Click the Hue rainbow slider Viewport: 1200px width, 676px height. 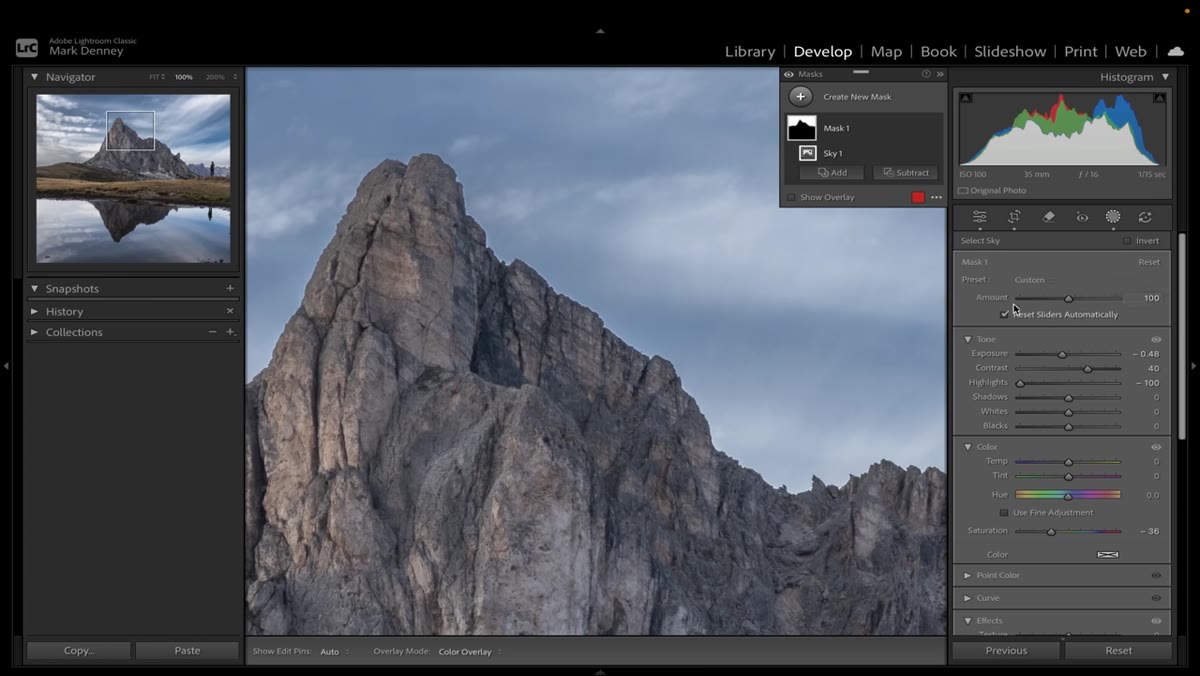pos(1068,495)
